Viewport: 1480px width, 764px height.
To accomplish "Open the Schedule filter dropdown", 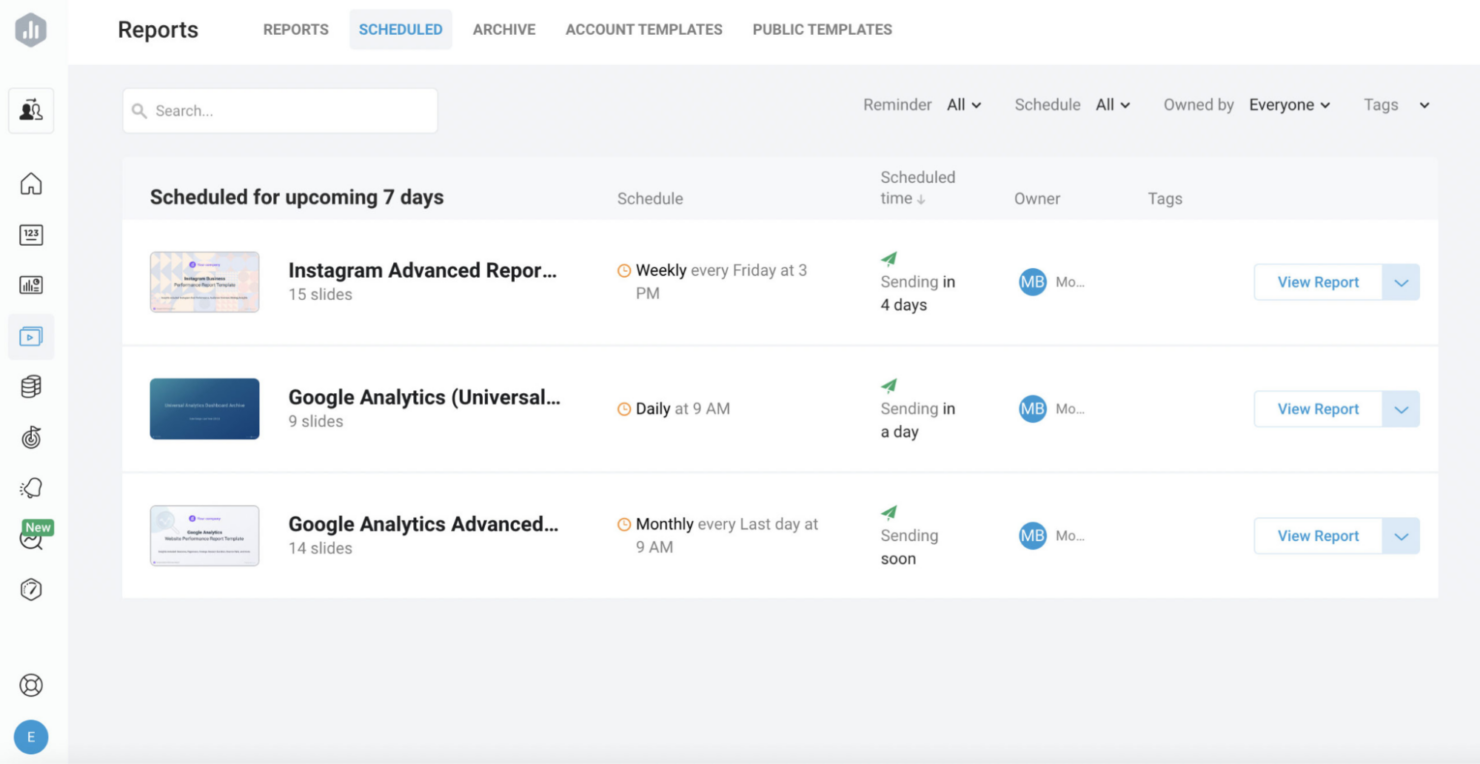I will [1112, 104].
